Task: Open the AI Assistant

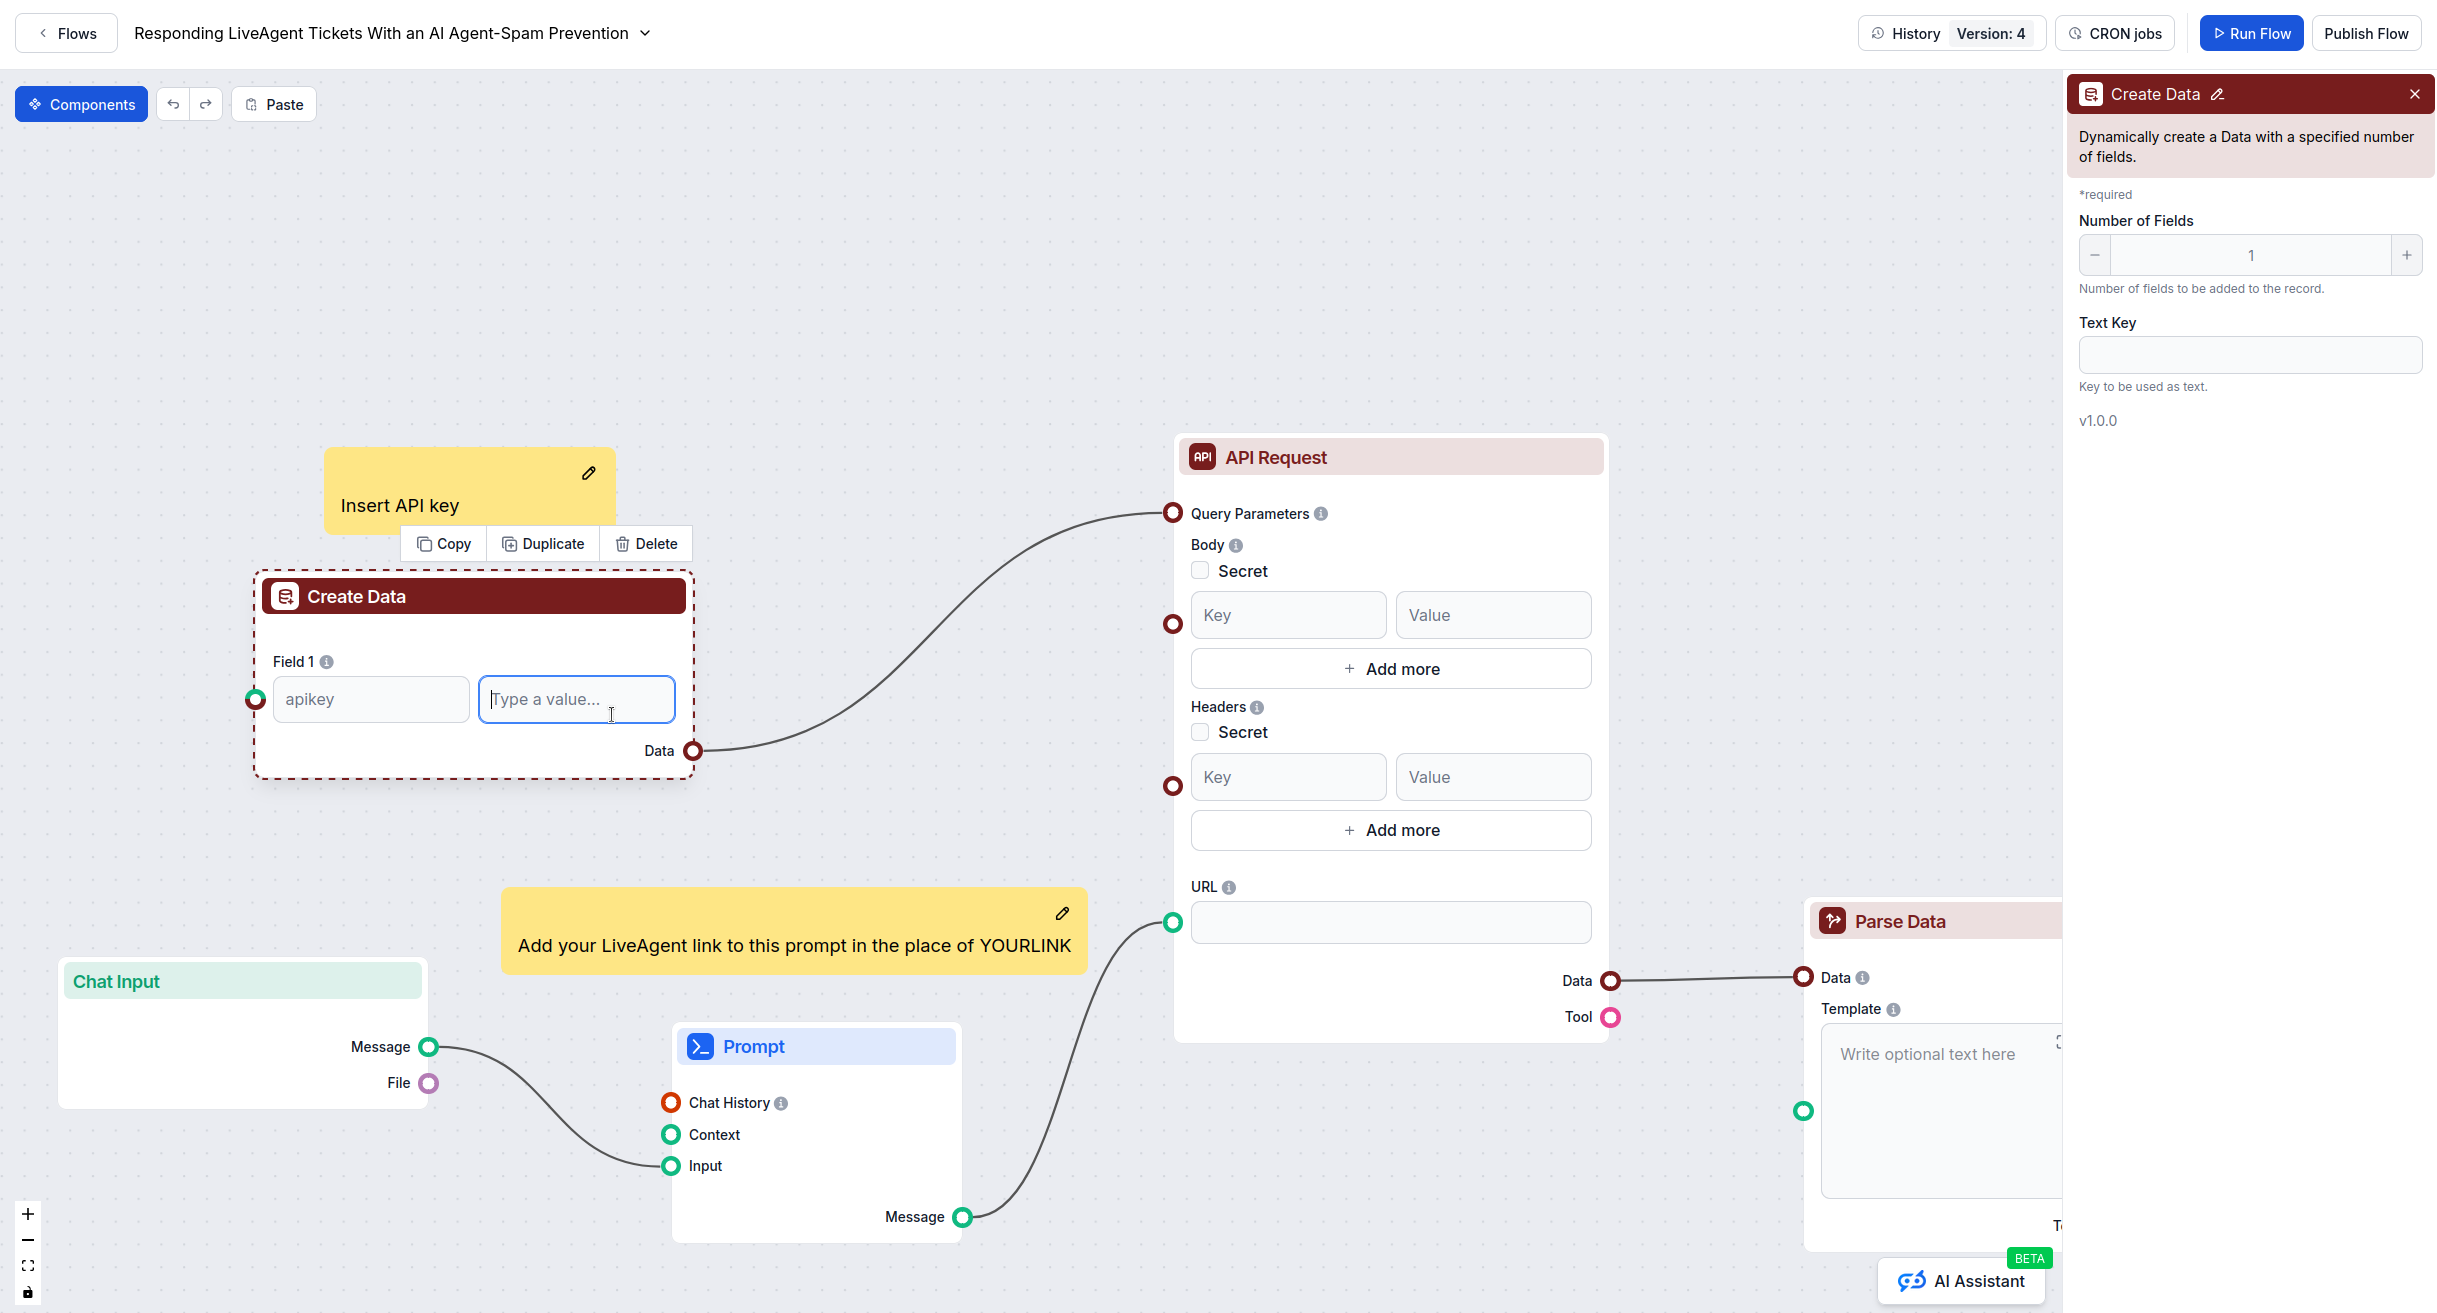Action: click(x=1961, y=1281)
